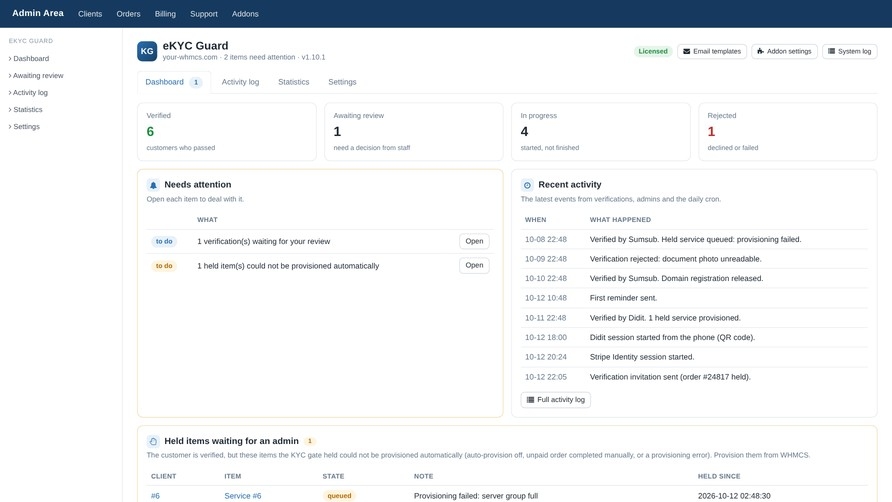Viewport: 892px width, 502px height.
Task: Open the Service #6 link
Action: [243, 496]
